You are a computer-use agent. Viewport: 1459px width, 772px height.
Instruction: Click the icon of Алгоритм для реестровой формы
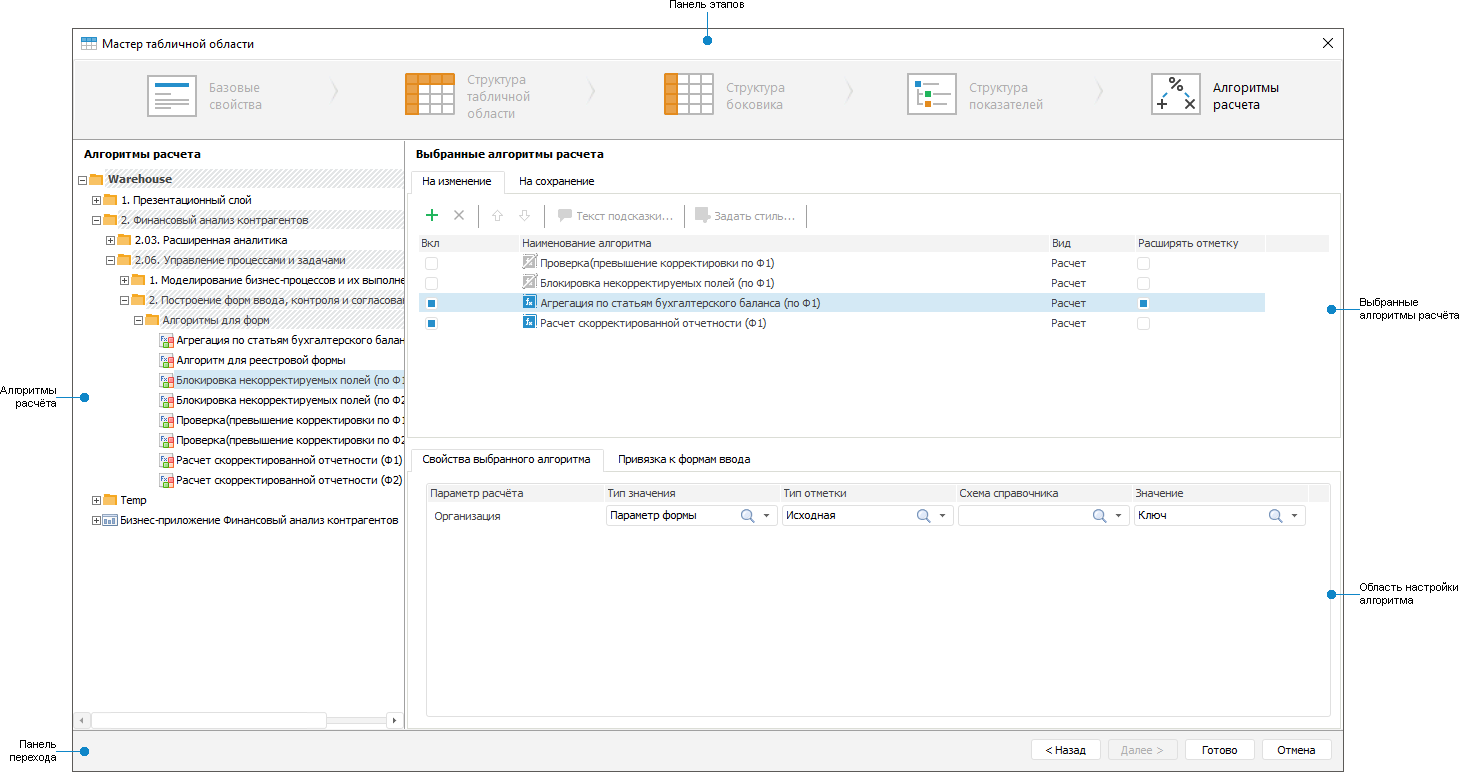coord(167,360)
